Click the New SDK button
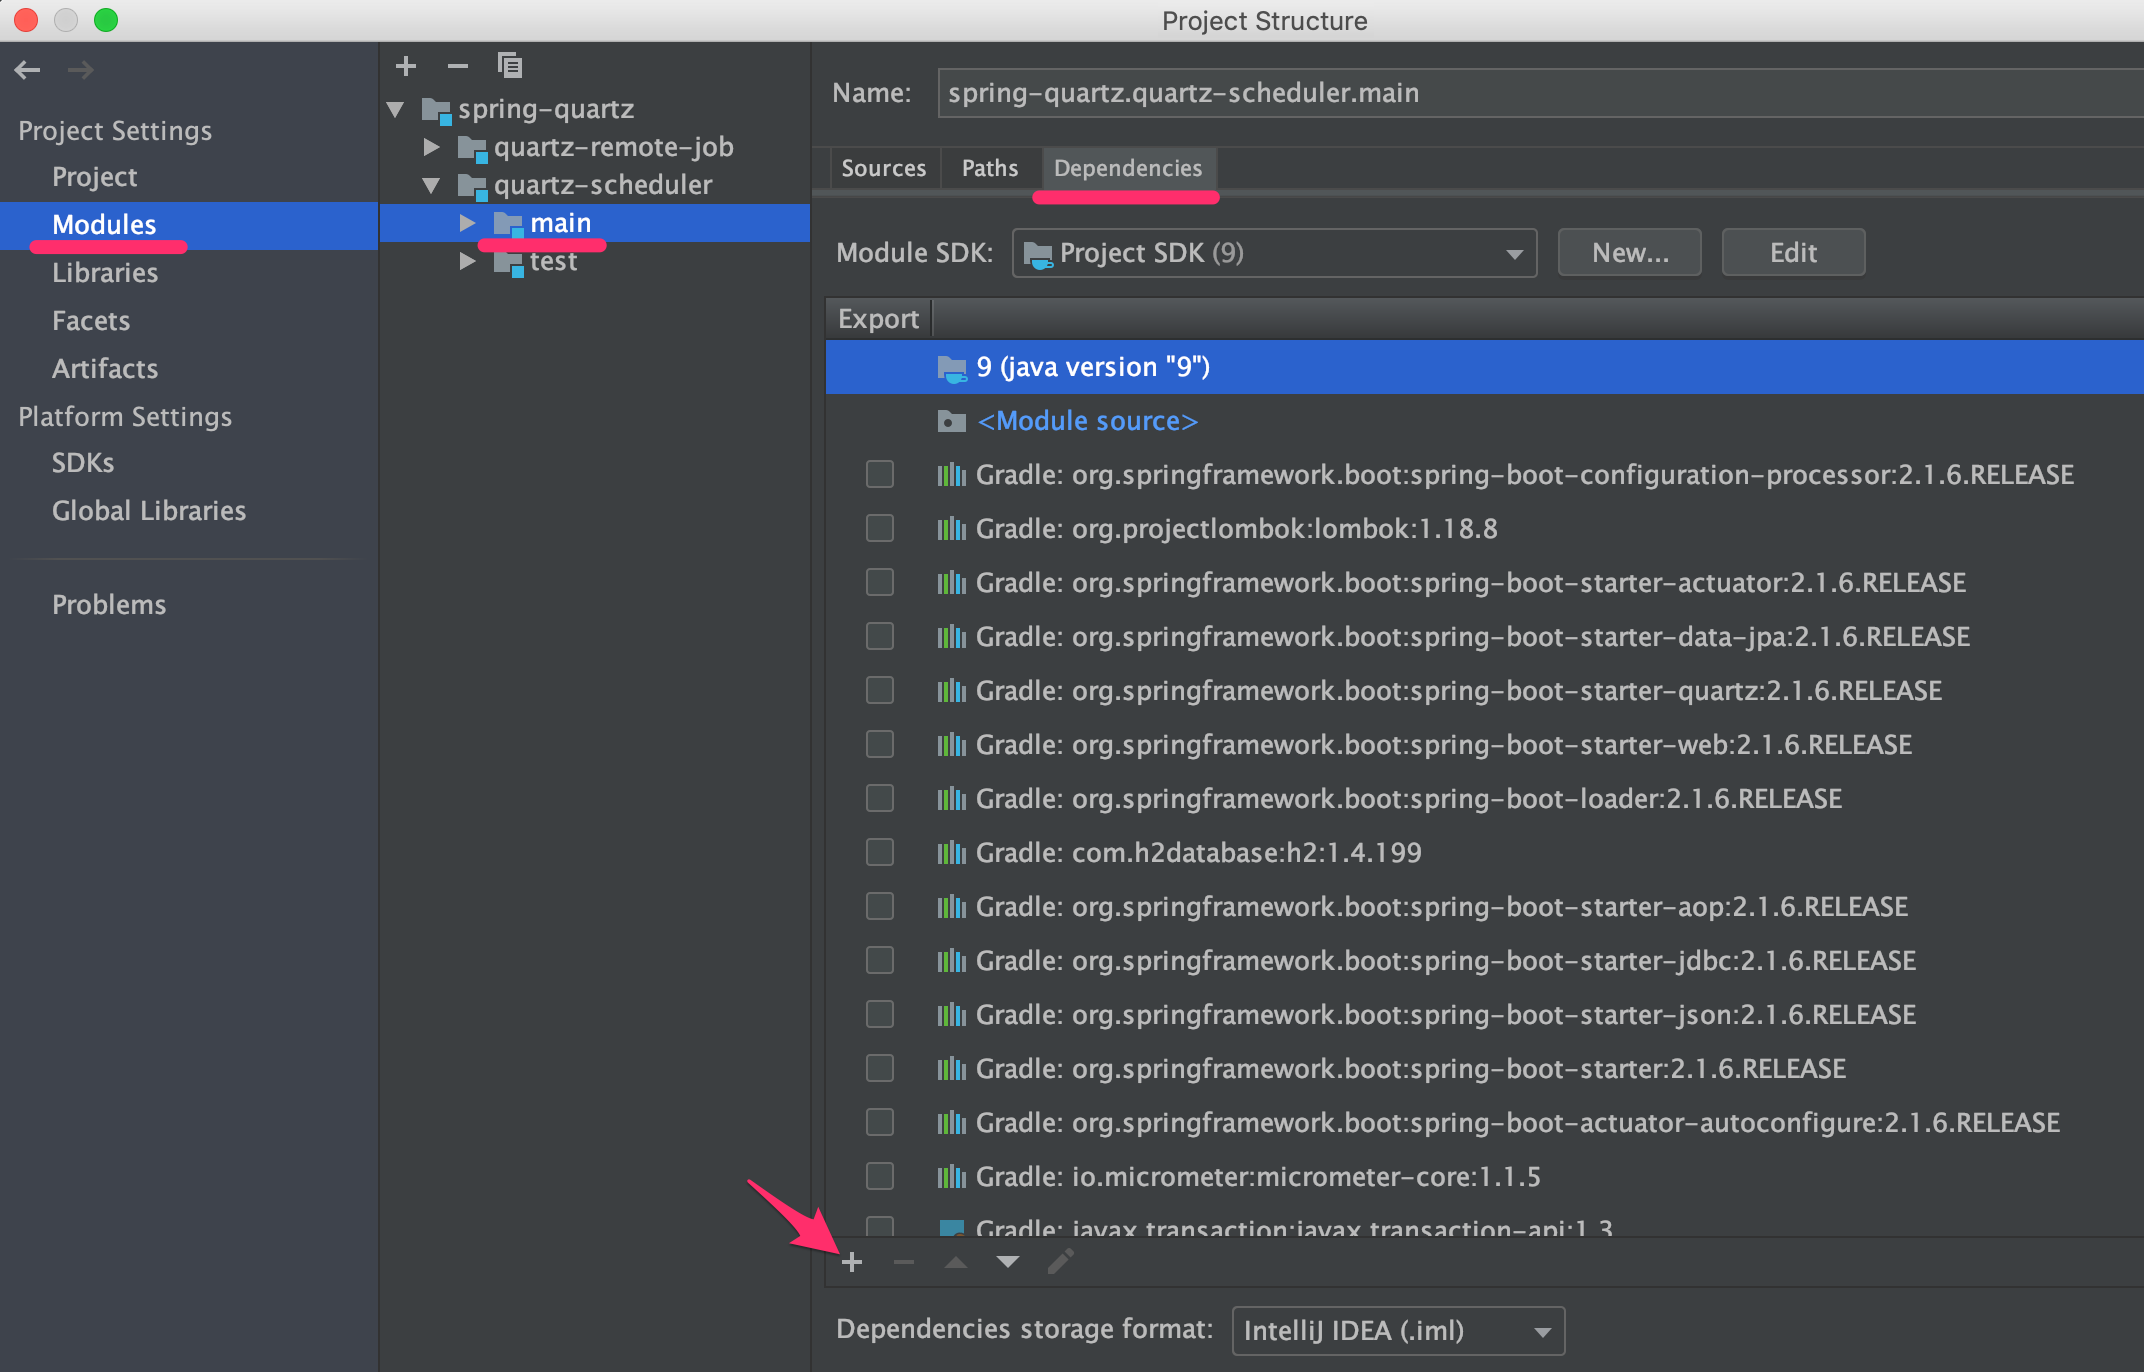This screenshot has height=1372, width=2144. point(1627,252)
